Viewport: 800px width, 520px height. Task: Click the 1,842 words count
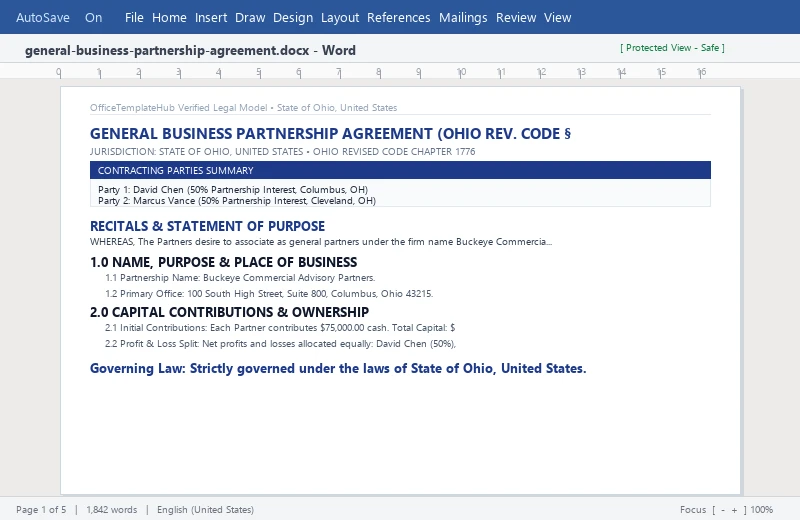click(x=112, y=509)
